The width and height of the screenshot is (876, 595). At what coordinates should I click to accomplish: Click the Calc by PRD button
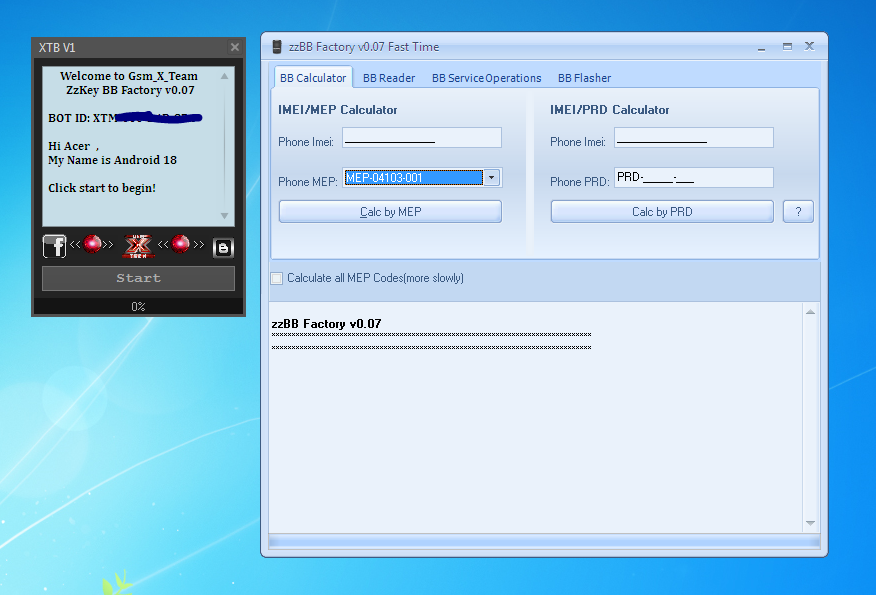[661, 211]
